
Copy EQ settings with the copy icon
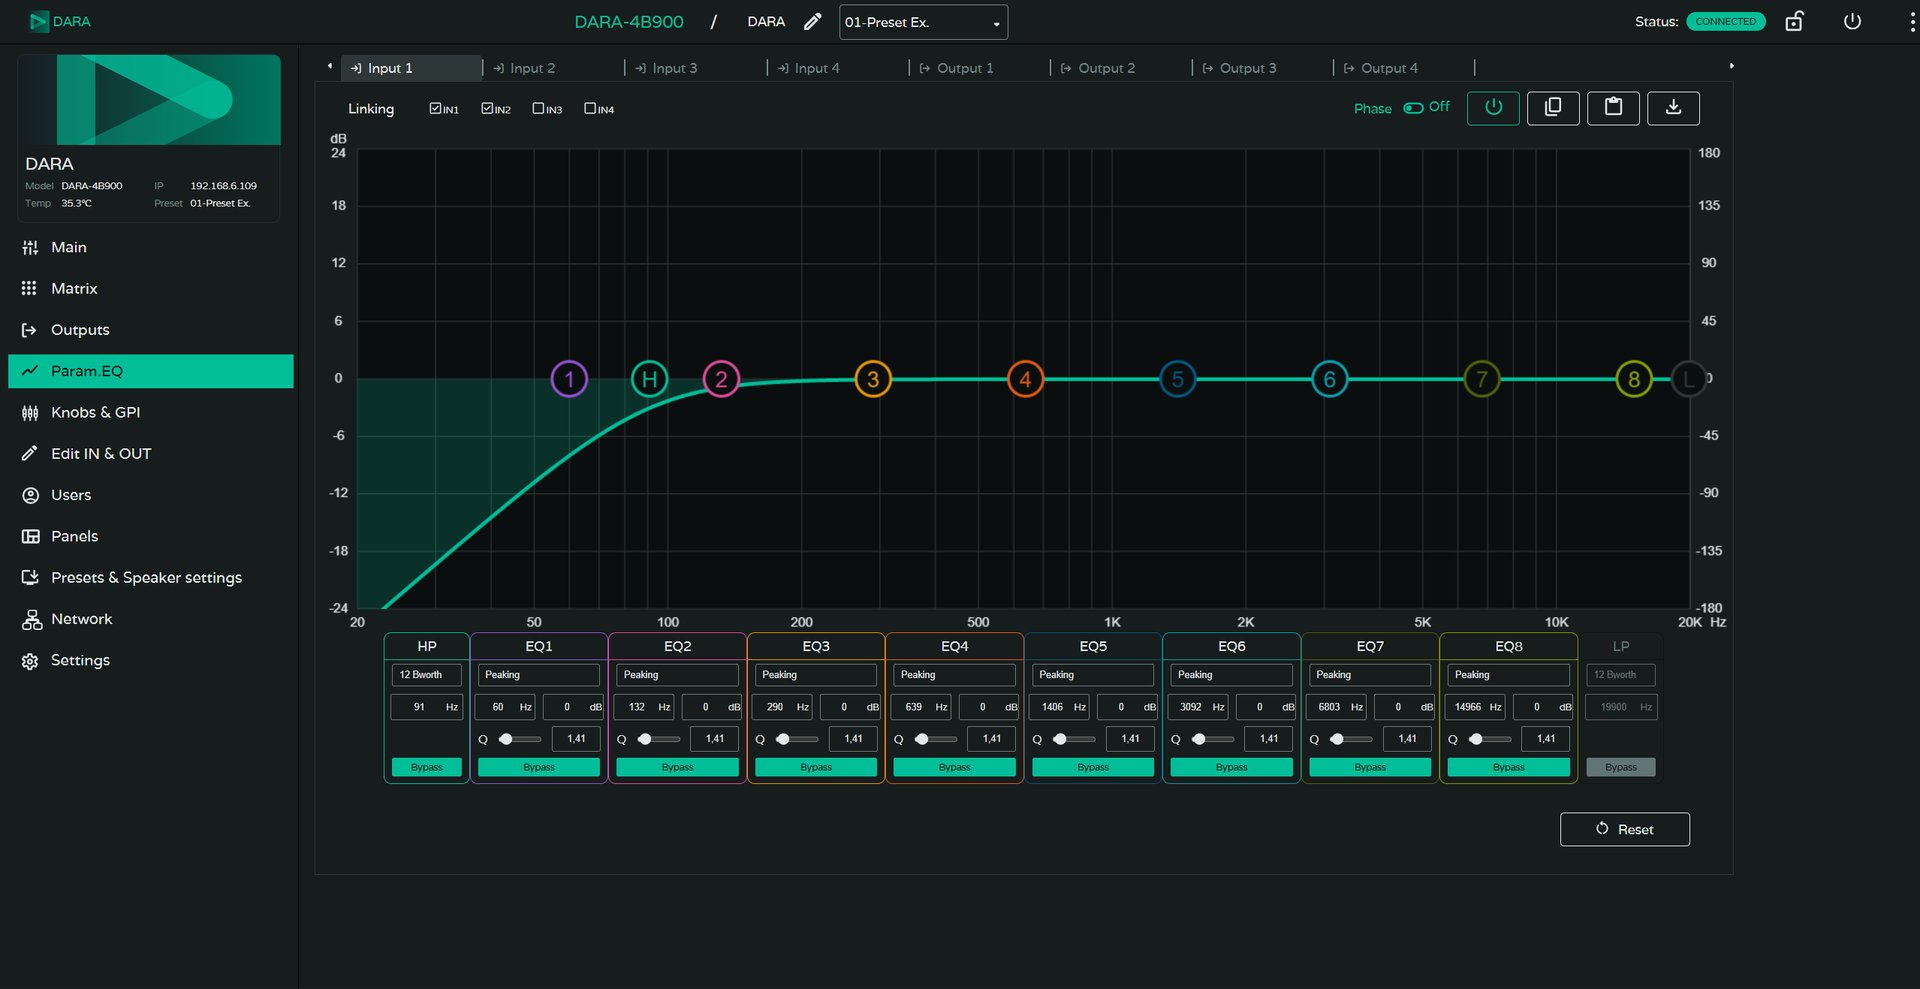point(1553,108)
